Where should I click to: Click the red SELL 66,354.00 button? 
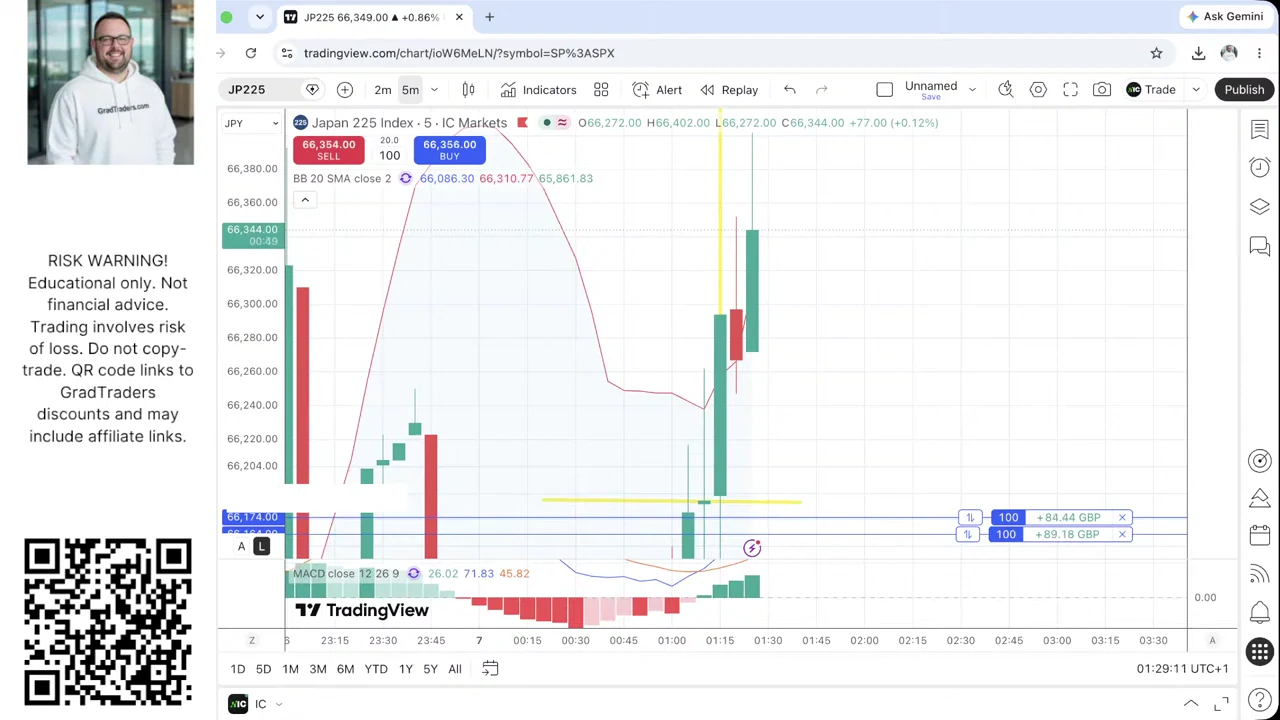(x=328, y=150)
